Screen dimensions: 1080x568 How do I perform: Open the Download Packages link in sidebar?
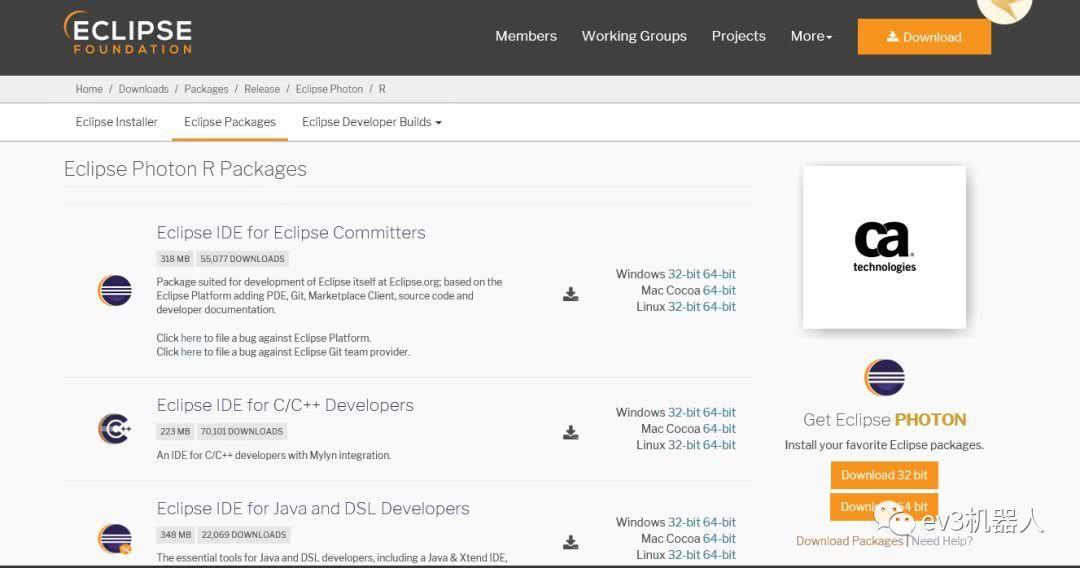tap(849, 541)
